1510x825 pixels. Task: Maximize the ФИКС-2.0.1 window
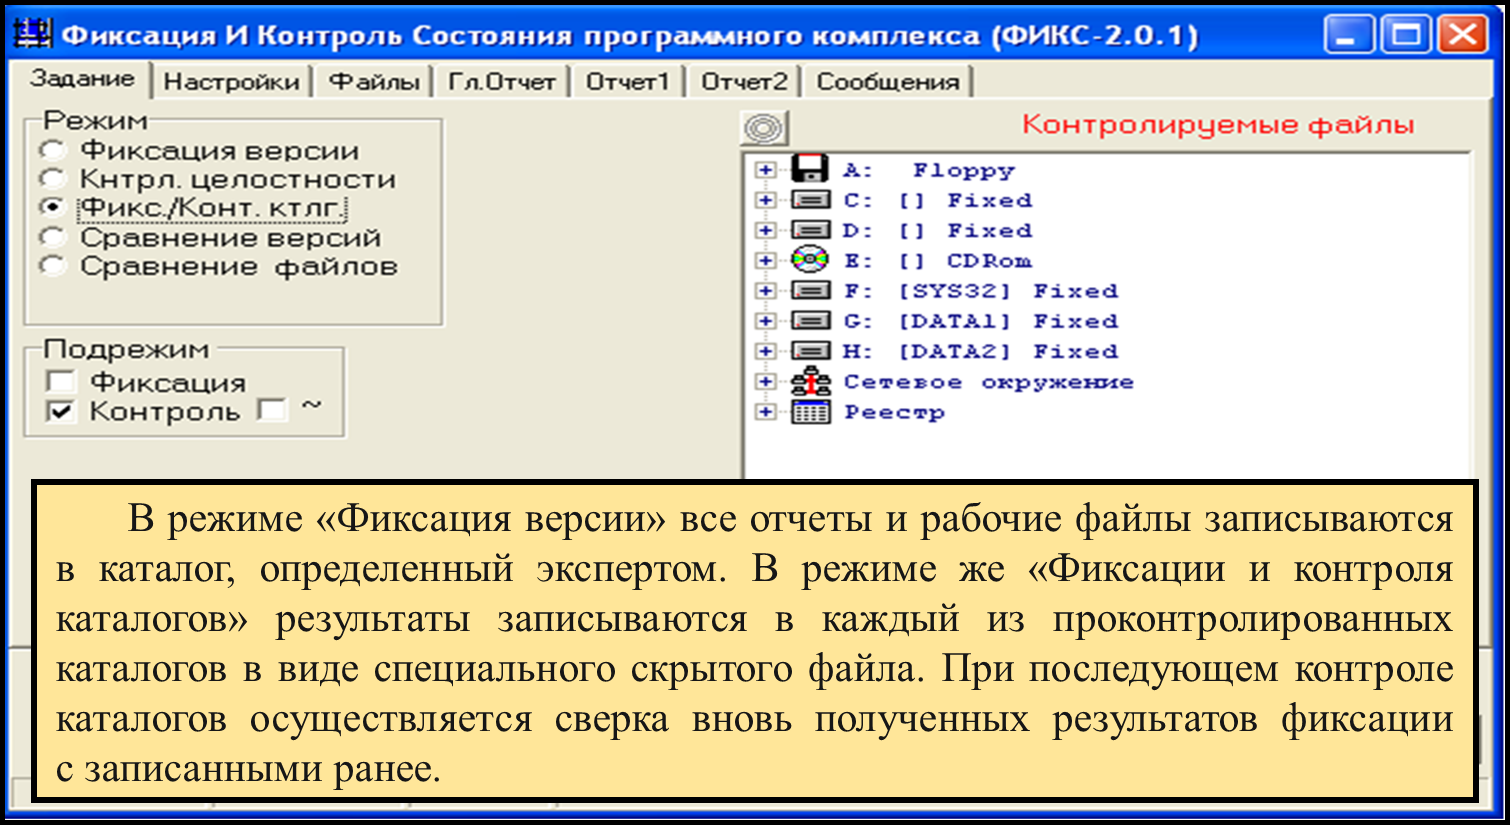[1406, 35]
